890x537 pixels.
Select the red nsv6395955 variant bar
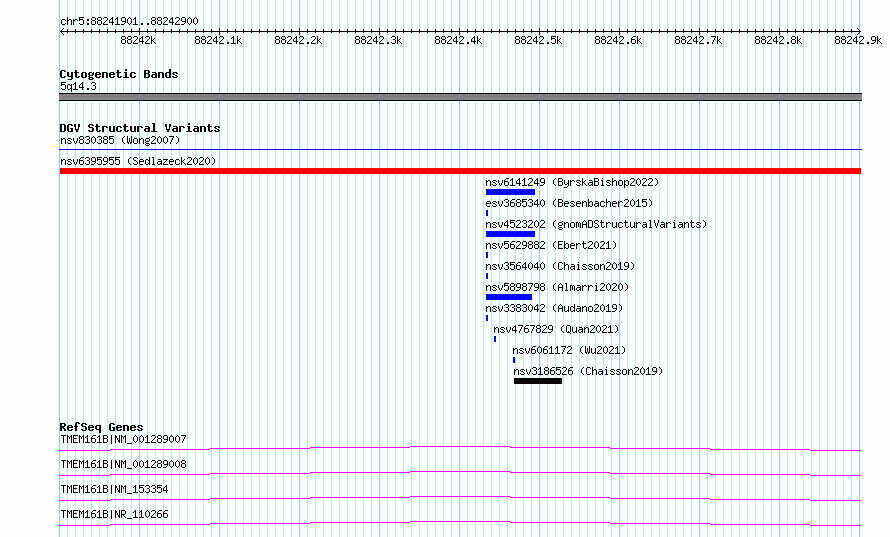[460, 171]
